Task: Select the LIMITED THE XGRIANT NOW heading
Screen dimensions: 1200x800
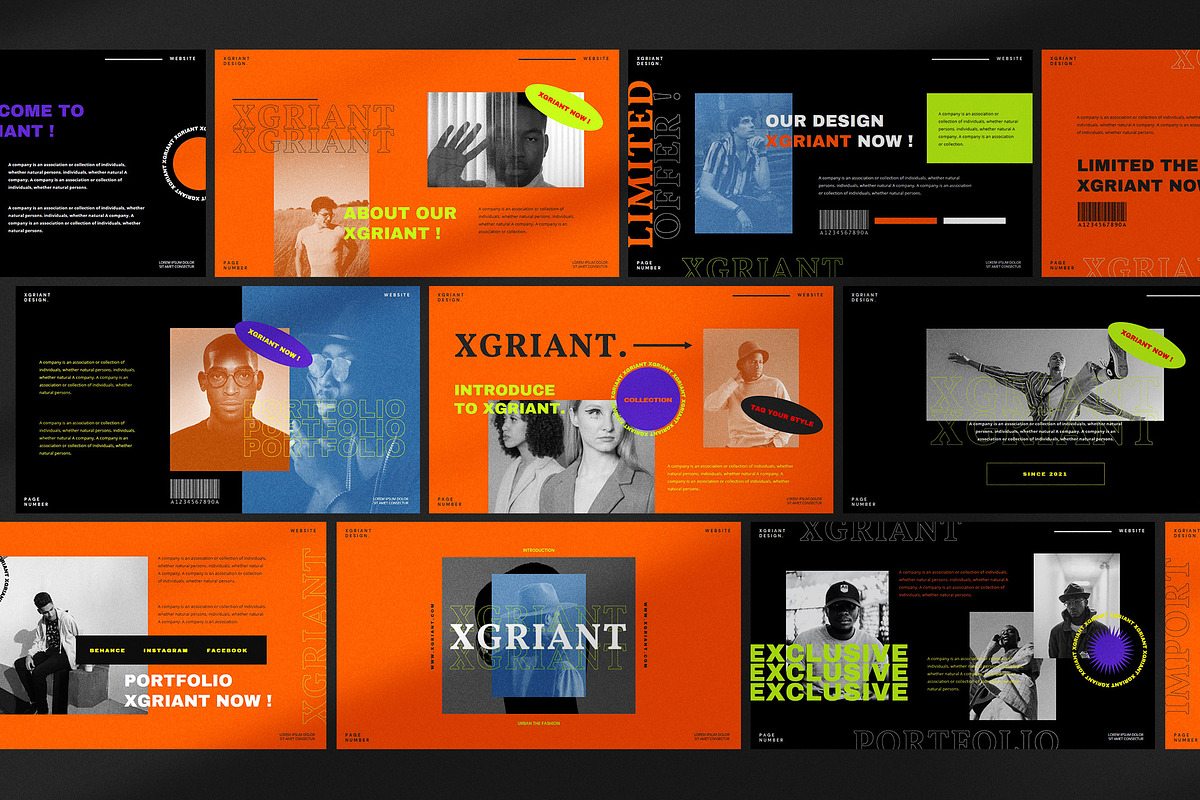Action: click(1138, 175)
